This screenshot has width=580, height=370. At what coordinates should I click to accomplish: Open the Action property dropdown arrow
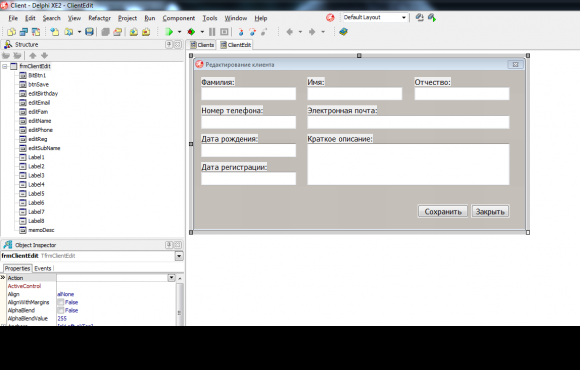[172, 278]
